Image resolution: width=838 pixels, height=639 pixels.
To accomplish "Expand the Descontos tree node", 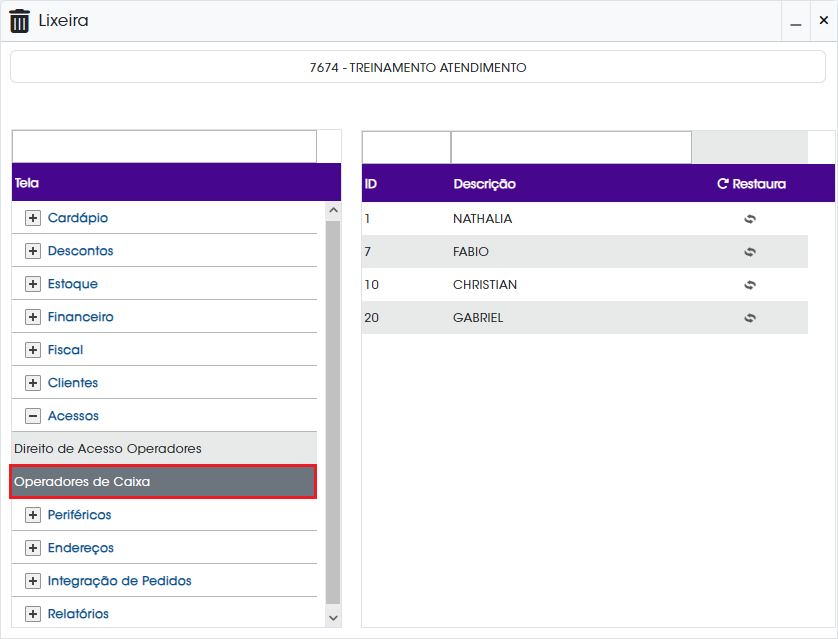I will 33,251.
